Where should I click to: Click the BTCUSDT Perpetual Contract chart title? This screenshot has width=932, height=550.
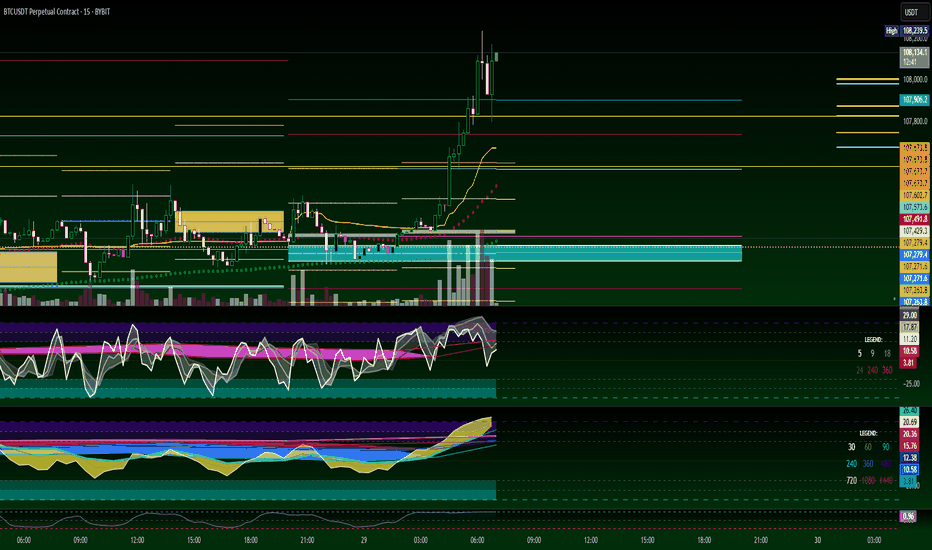pyautogui.click(x=57, y=11)
